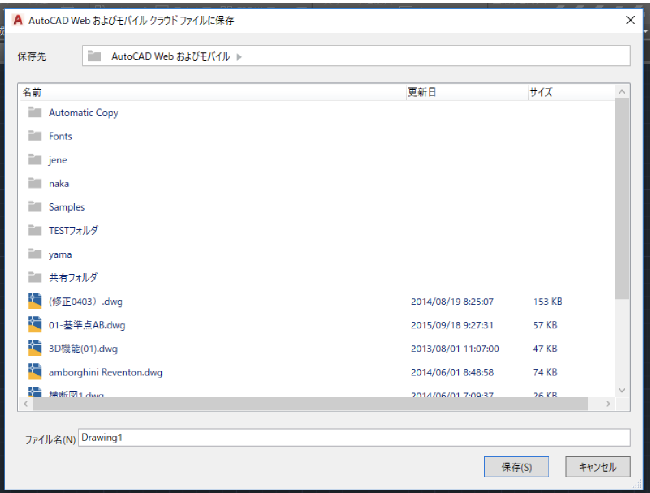Select the yama folder name
Image resolution: width=650 pixels, height=493 pixels.
point(60,255)
